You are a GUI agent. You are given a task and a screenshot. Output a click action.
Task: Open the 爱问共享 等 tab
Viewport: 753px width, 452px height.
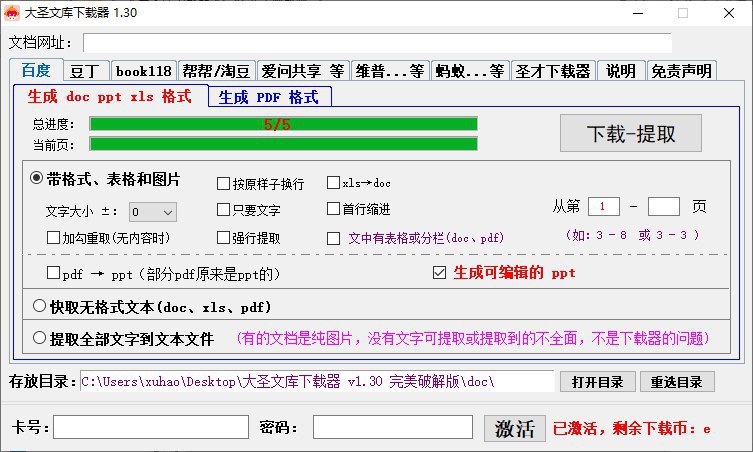point(303,72)
